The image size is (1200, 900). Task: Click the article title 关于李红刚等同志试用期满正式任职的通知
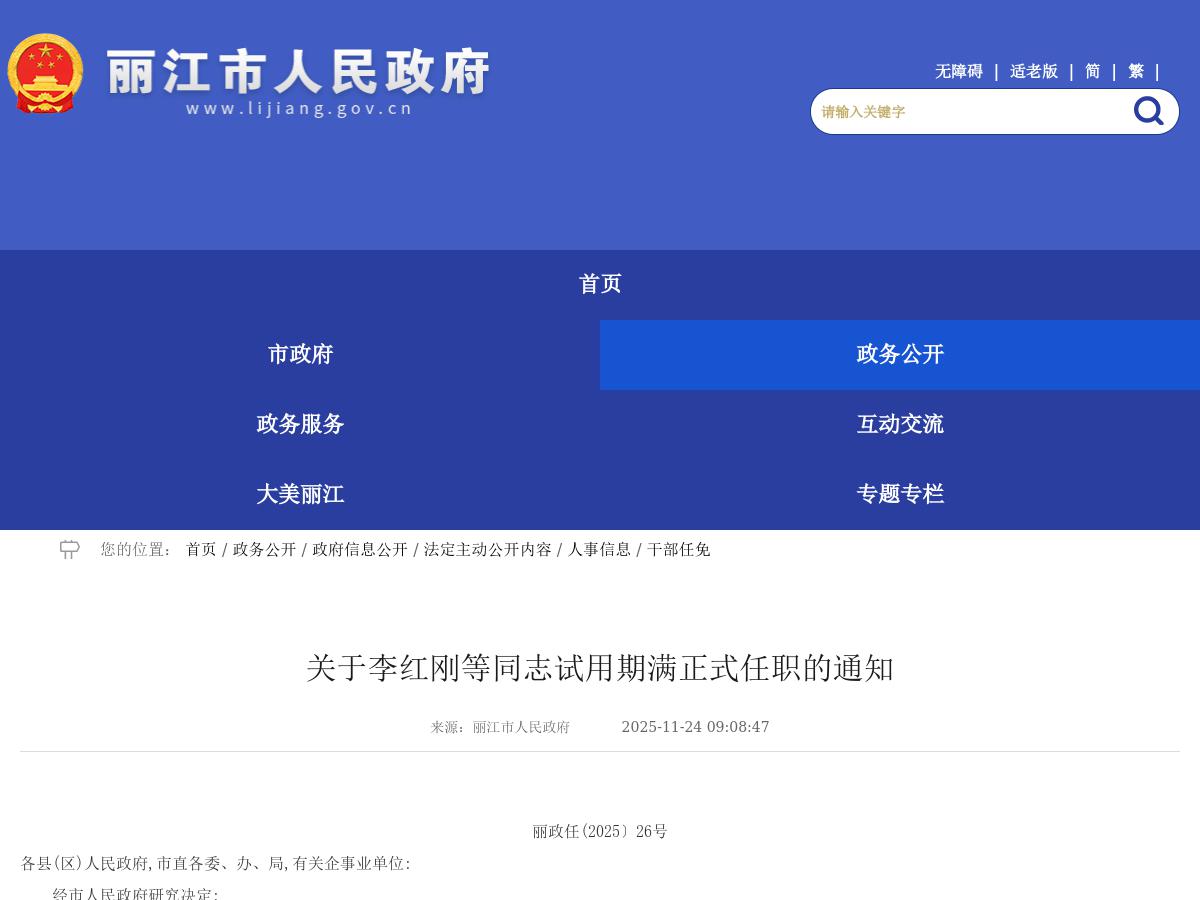(x=600, y=669)
